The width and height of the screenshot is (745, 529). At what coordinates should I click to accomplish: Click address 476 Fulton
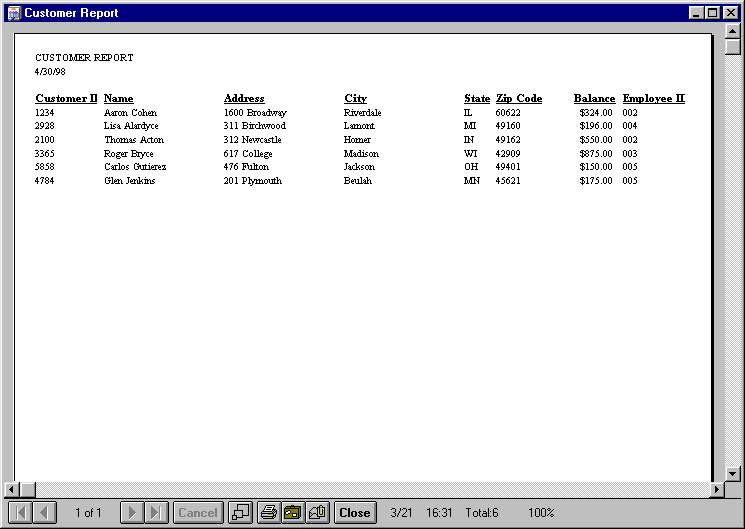pyautogui.click(x=246, y=167)
